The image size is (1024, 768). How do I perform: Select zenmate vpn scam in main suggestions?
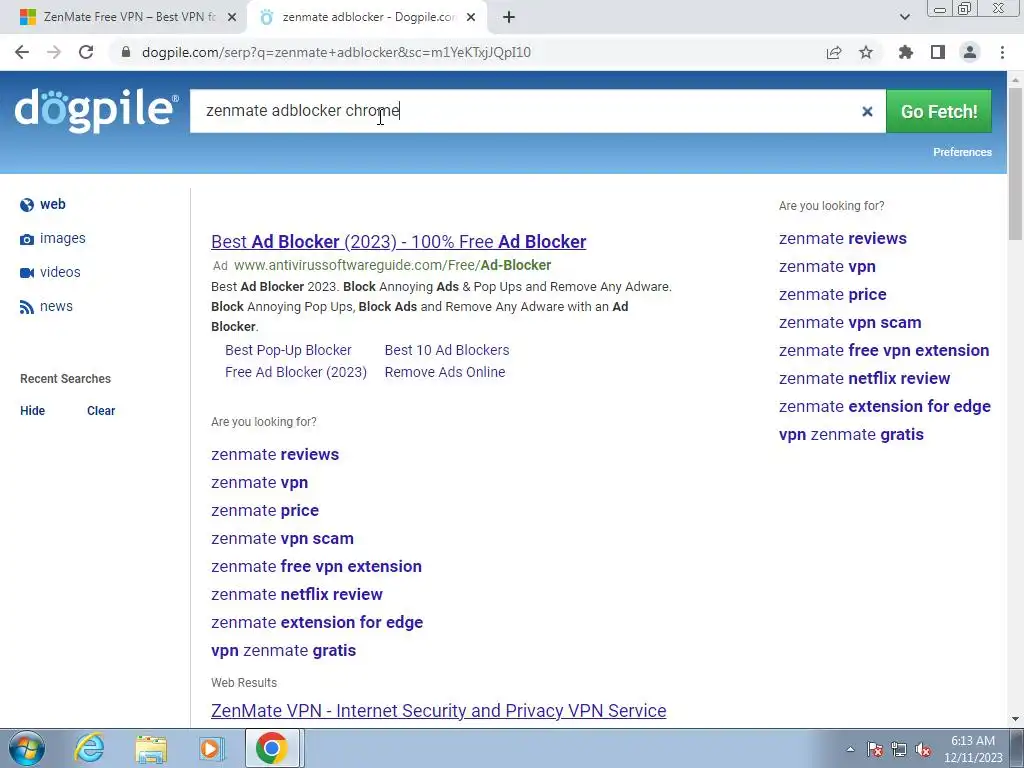tap(282, 539)
